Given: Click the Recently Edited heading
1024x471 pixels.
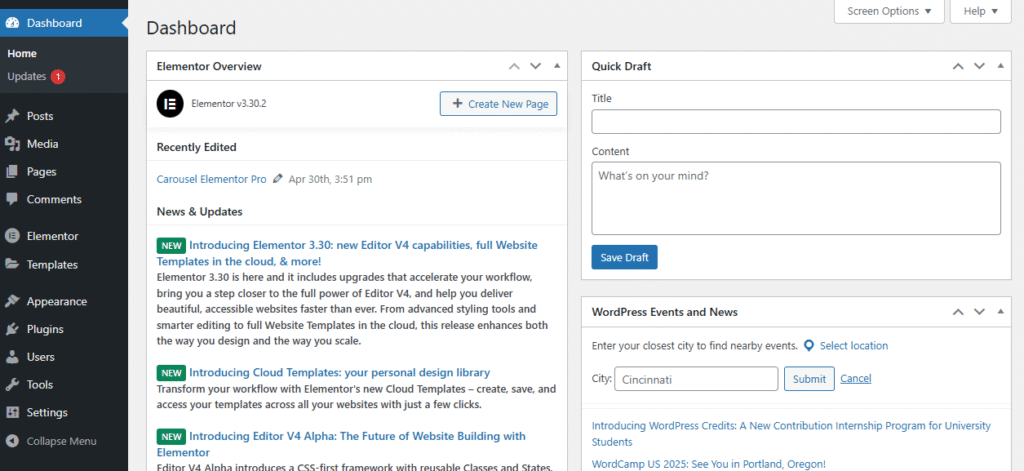Looking at the screenshot, I should click(197, 147).
